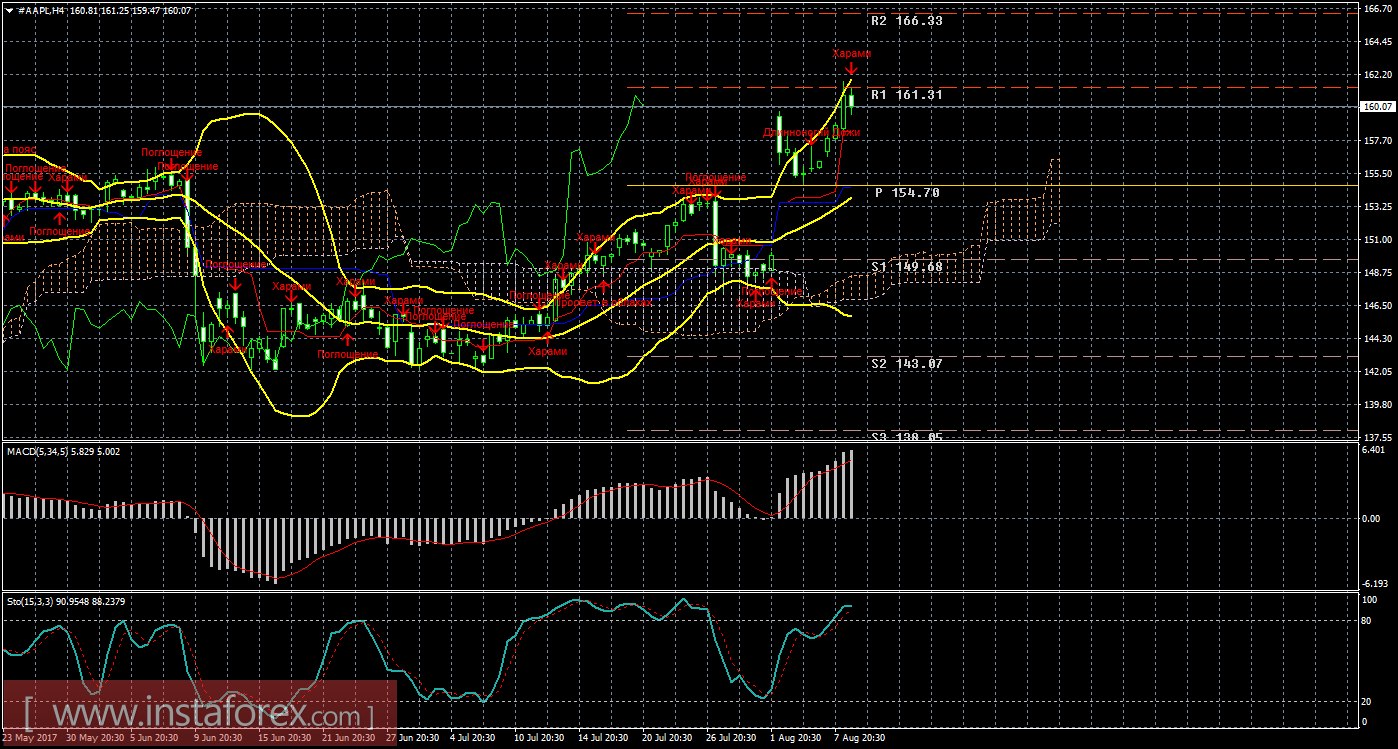
Task: Click the 26 Jul 20:30 date on the time axis
Action: tap(732, 738)
